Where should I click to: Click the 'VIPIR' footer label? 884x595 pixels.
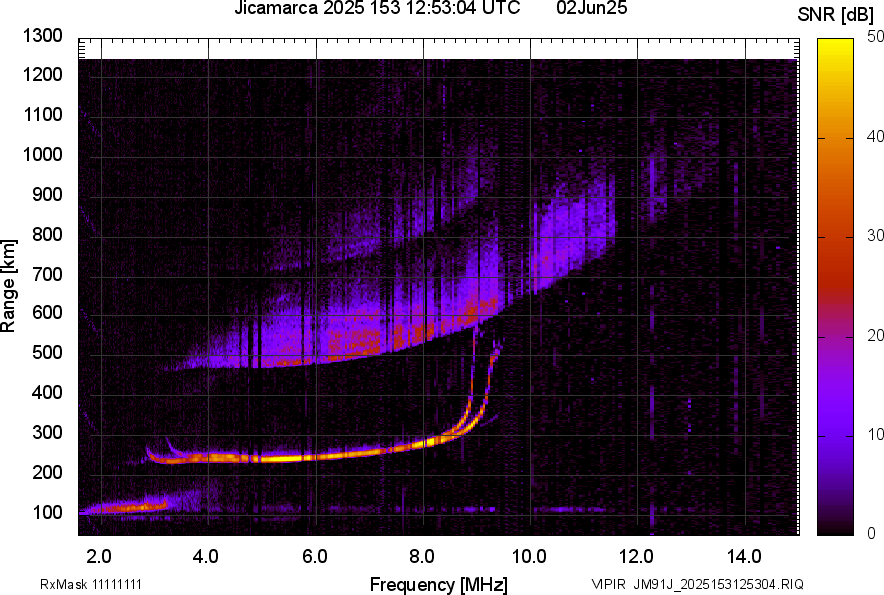pos(608,584)
